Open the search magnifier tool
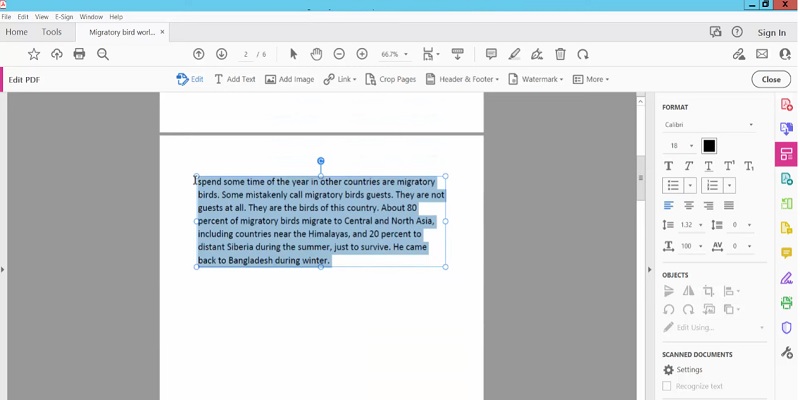Screen dimensions: 800x400 103,54
